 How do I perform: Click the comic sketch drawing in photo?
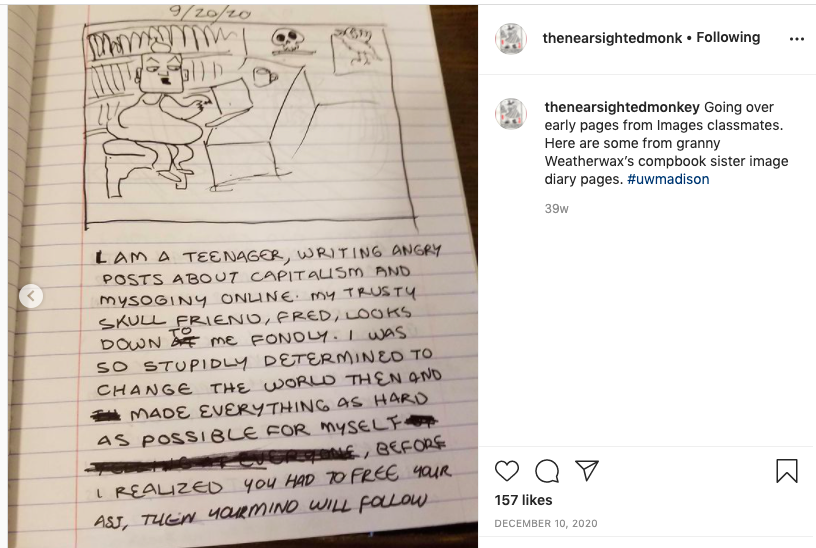(250, 125)
